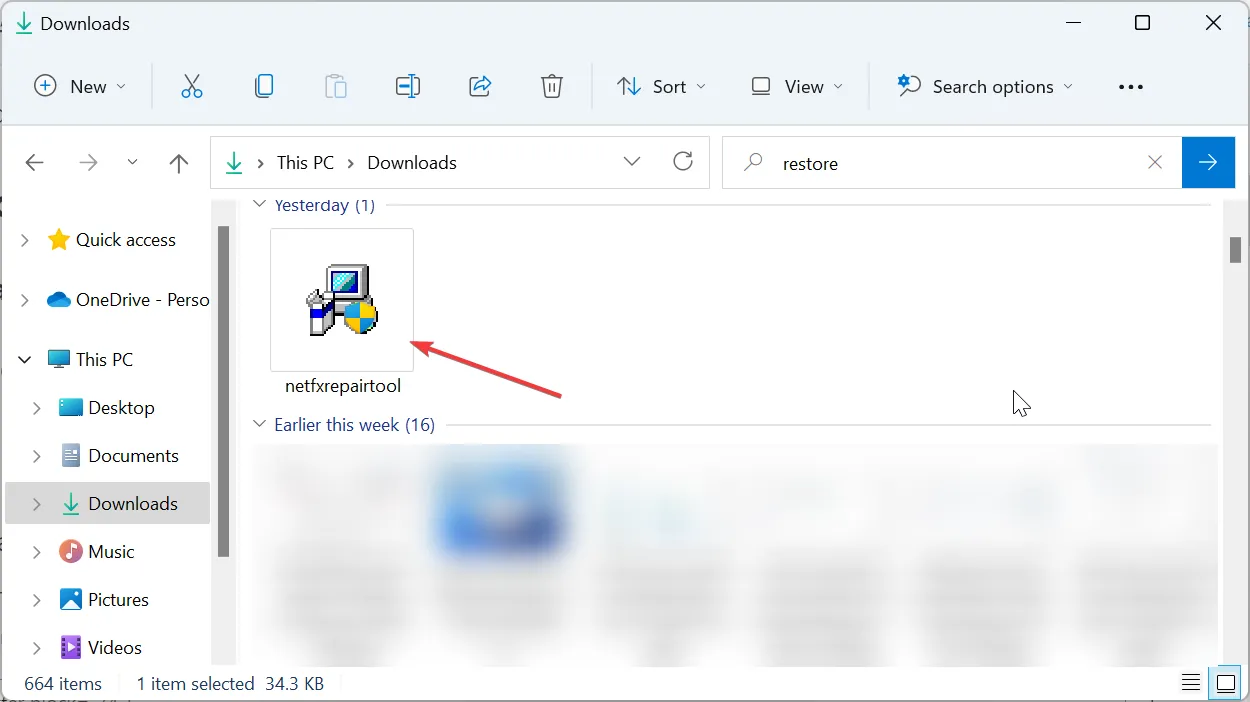Click the 664 items status text

click(x=63, y=684)
